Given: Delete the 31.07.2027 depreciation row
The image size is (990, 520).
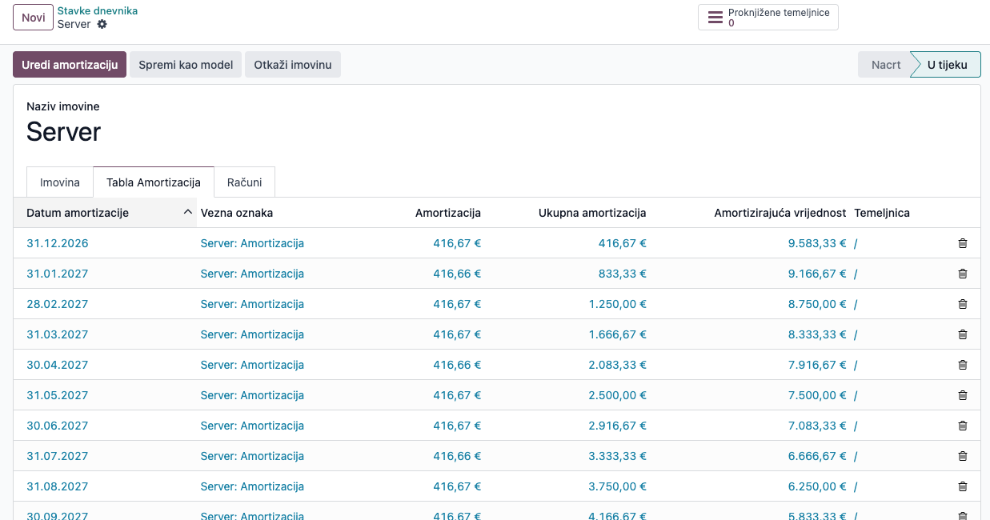Looking at the screenshot, I should point(963,456).
